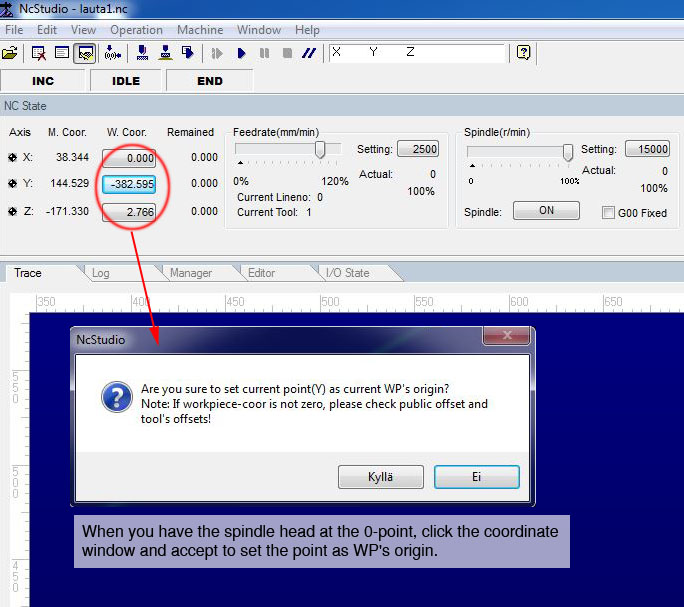The height and width of the screenshot is (607, 684).
Task: Click the X axis diamond icon
Action: click(13, 158)
